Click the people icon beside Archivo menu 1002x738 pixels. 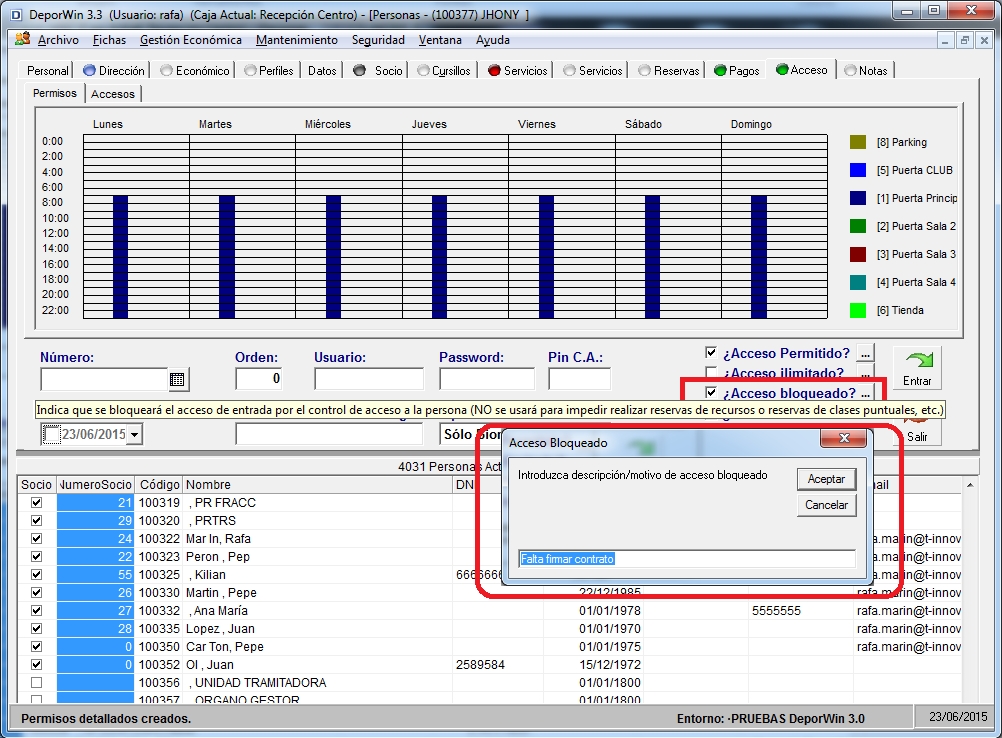coord(22,39)
